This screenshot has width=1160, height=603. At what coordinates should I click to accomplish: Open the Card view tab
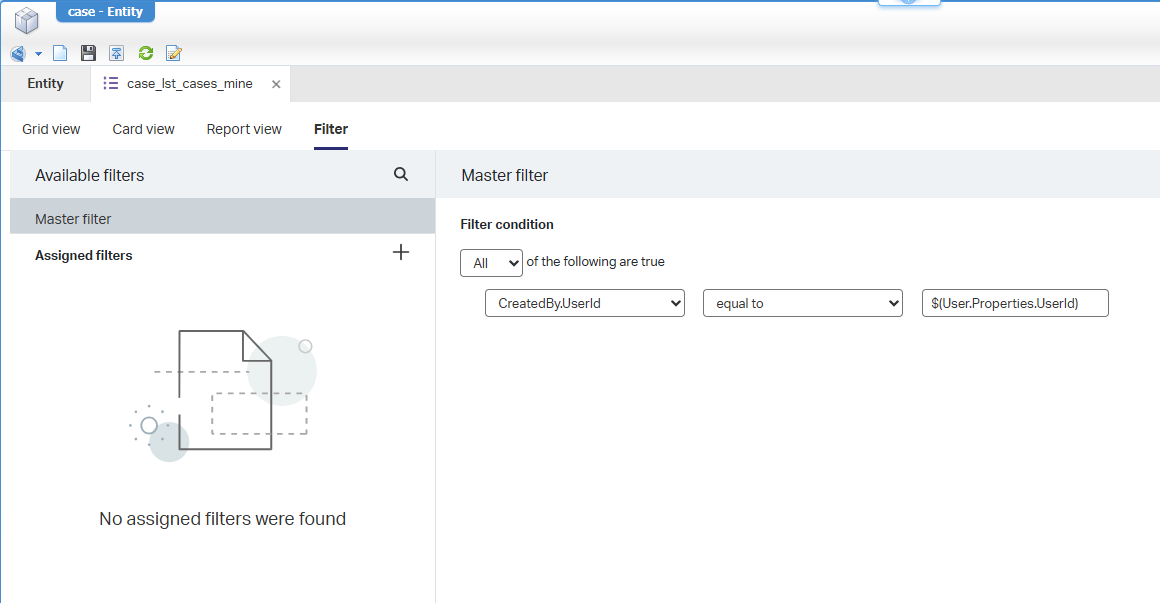click(x=144, y=129)
